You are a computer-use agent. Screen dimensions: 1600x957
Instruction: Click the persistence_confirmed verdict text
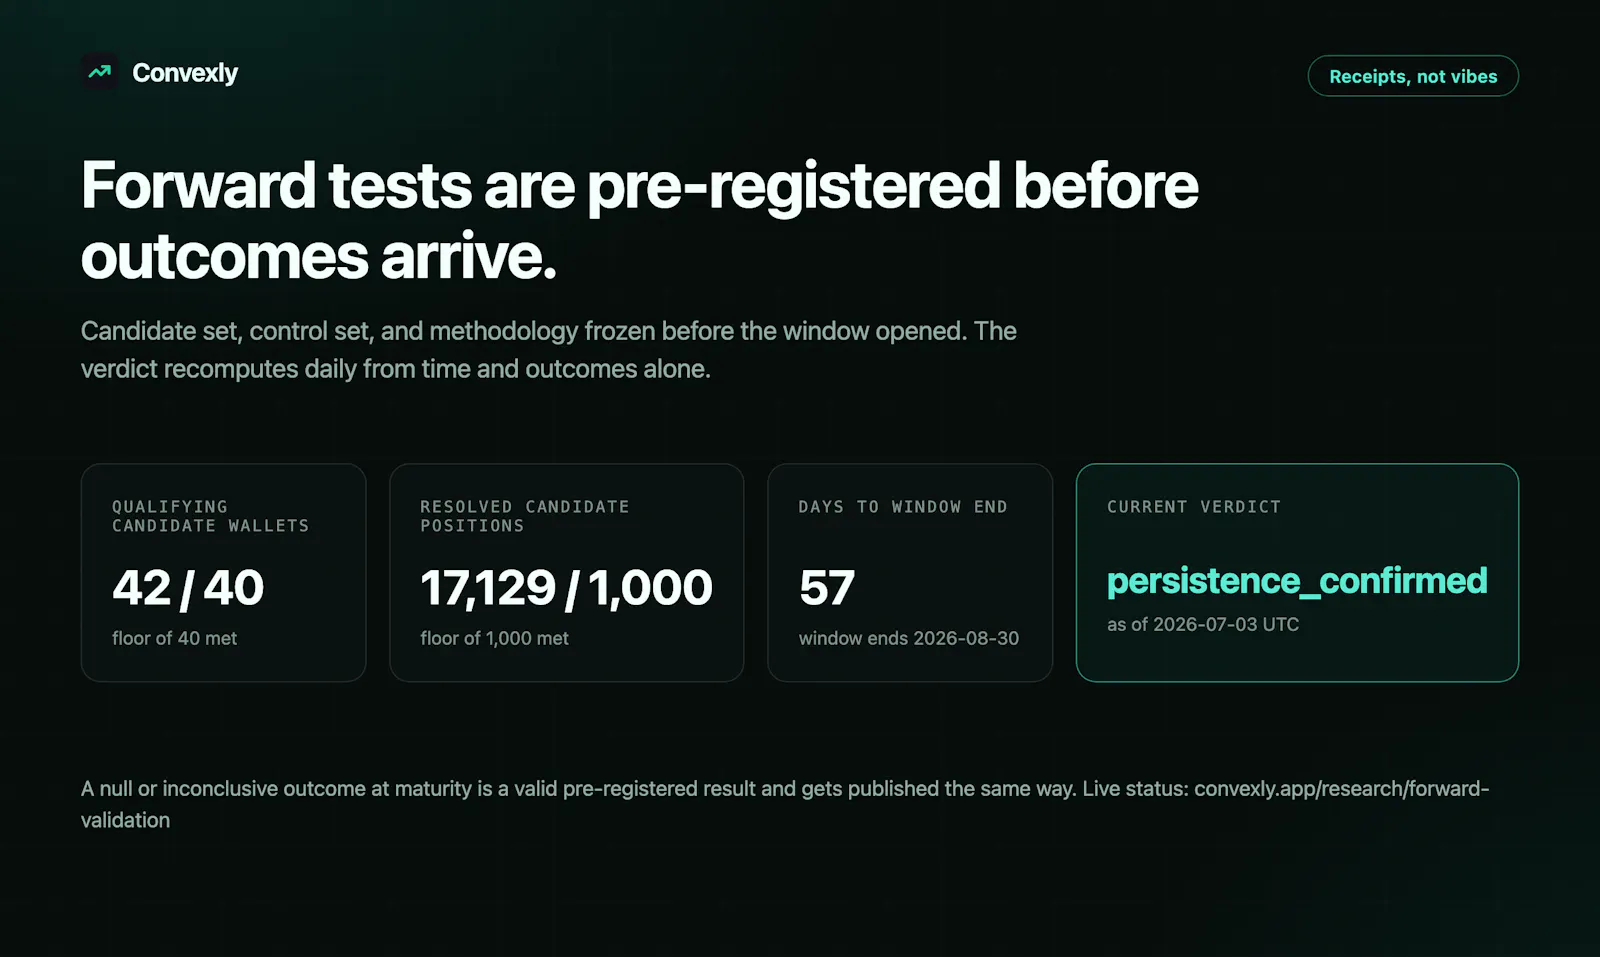[x=1297, y=581]
